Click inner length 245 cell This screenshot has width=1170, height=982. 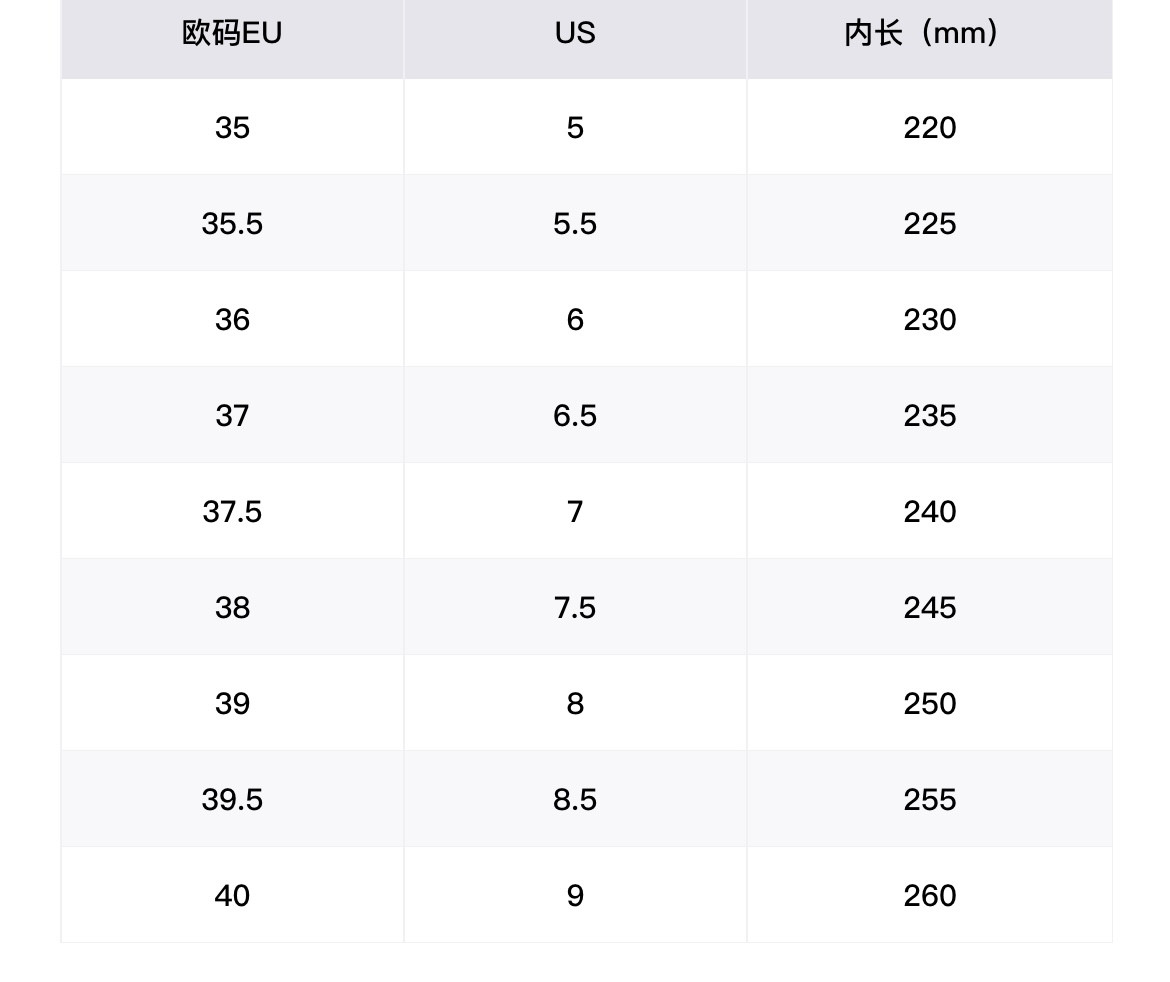(x=929, y=607)
